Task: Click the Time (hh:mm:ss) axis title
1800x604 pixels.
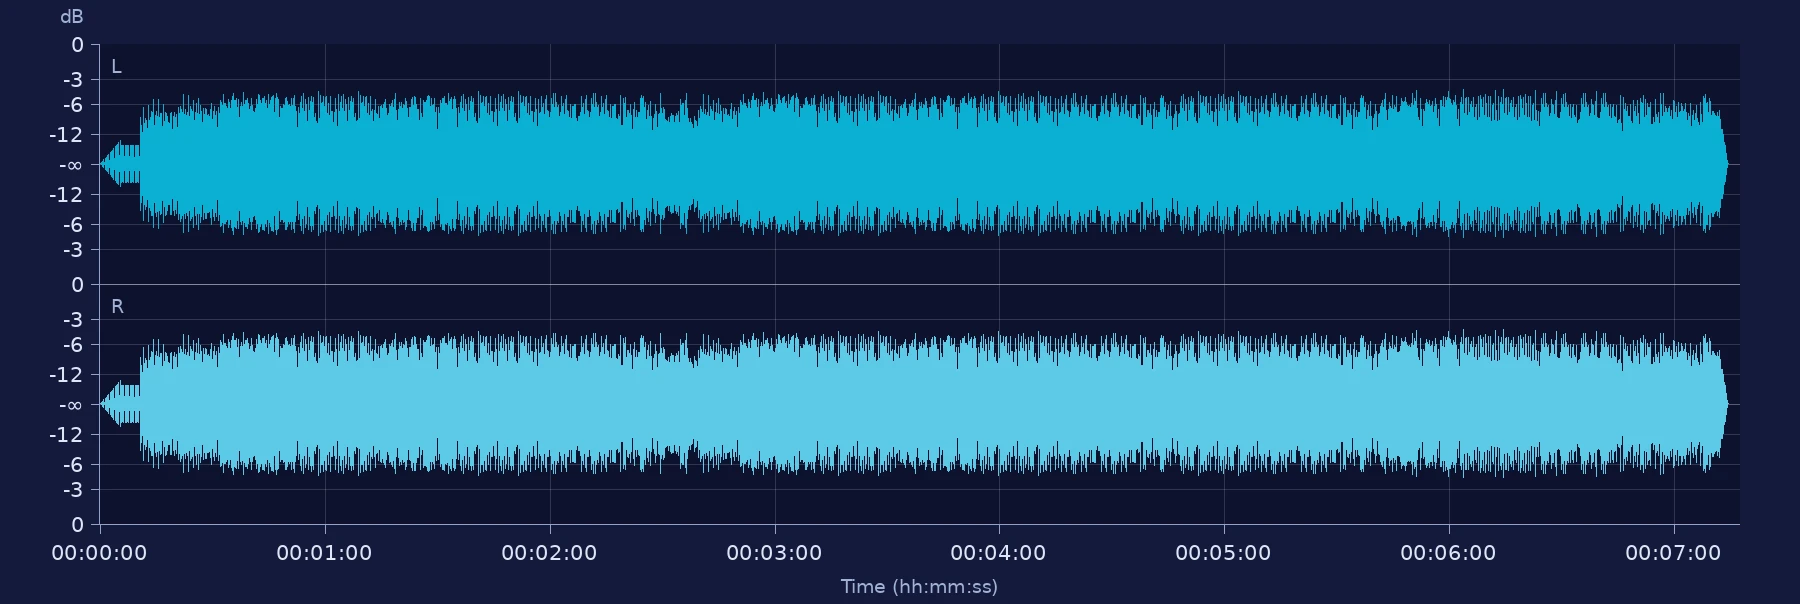Action: (919, 586)
